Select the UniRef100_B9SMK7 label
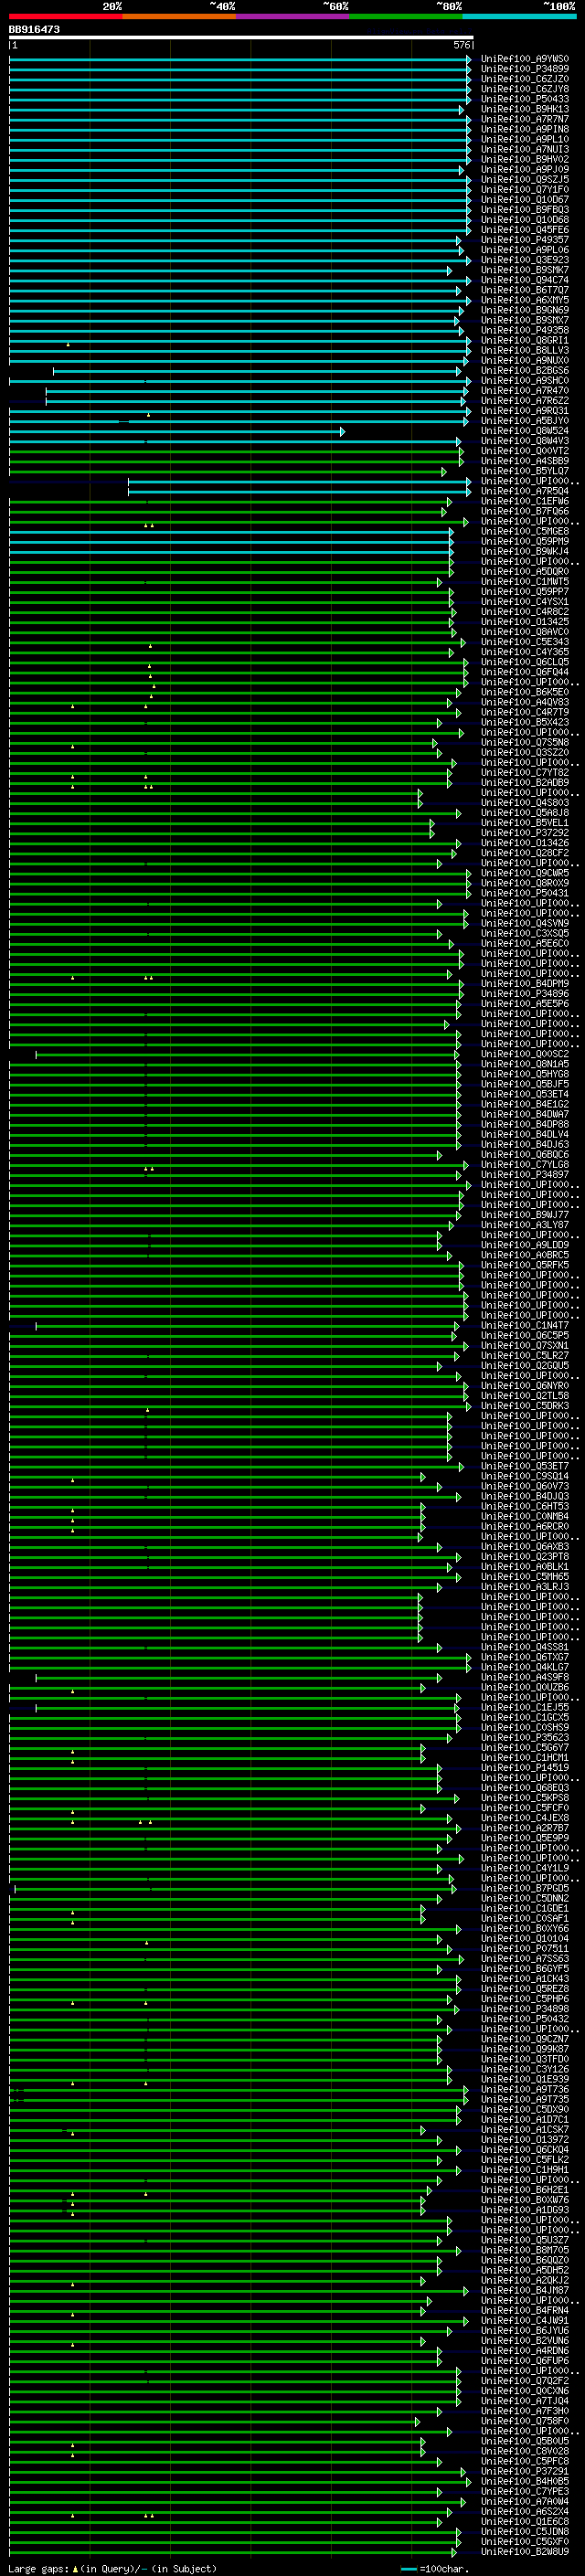This screenshot has width=585, height=2576. (x=524, y=270)
